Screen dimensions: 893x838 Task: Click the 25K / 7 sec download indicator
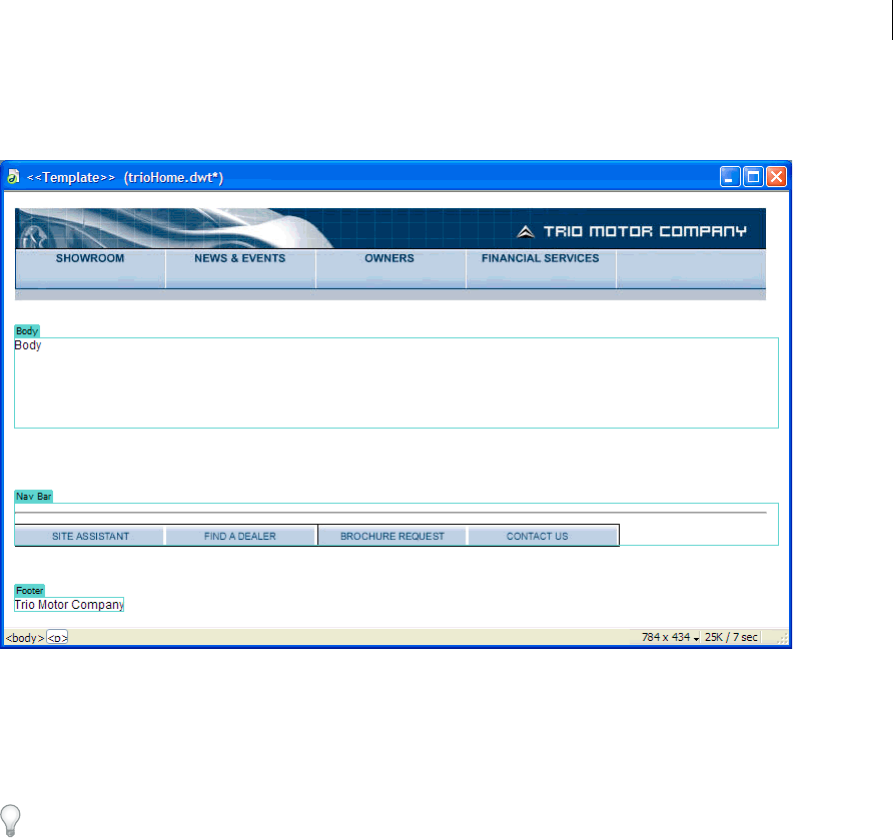(731, 637)
